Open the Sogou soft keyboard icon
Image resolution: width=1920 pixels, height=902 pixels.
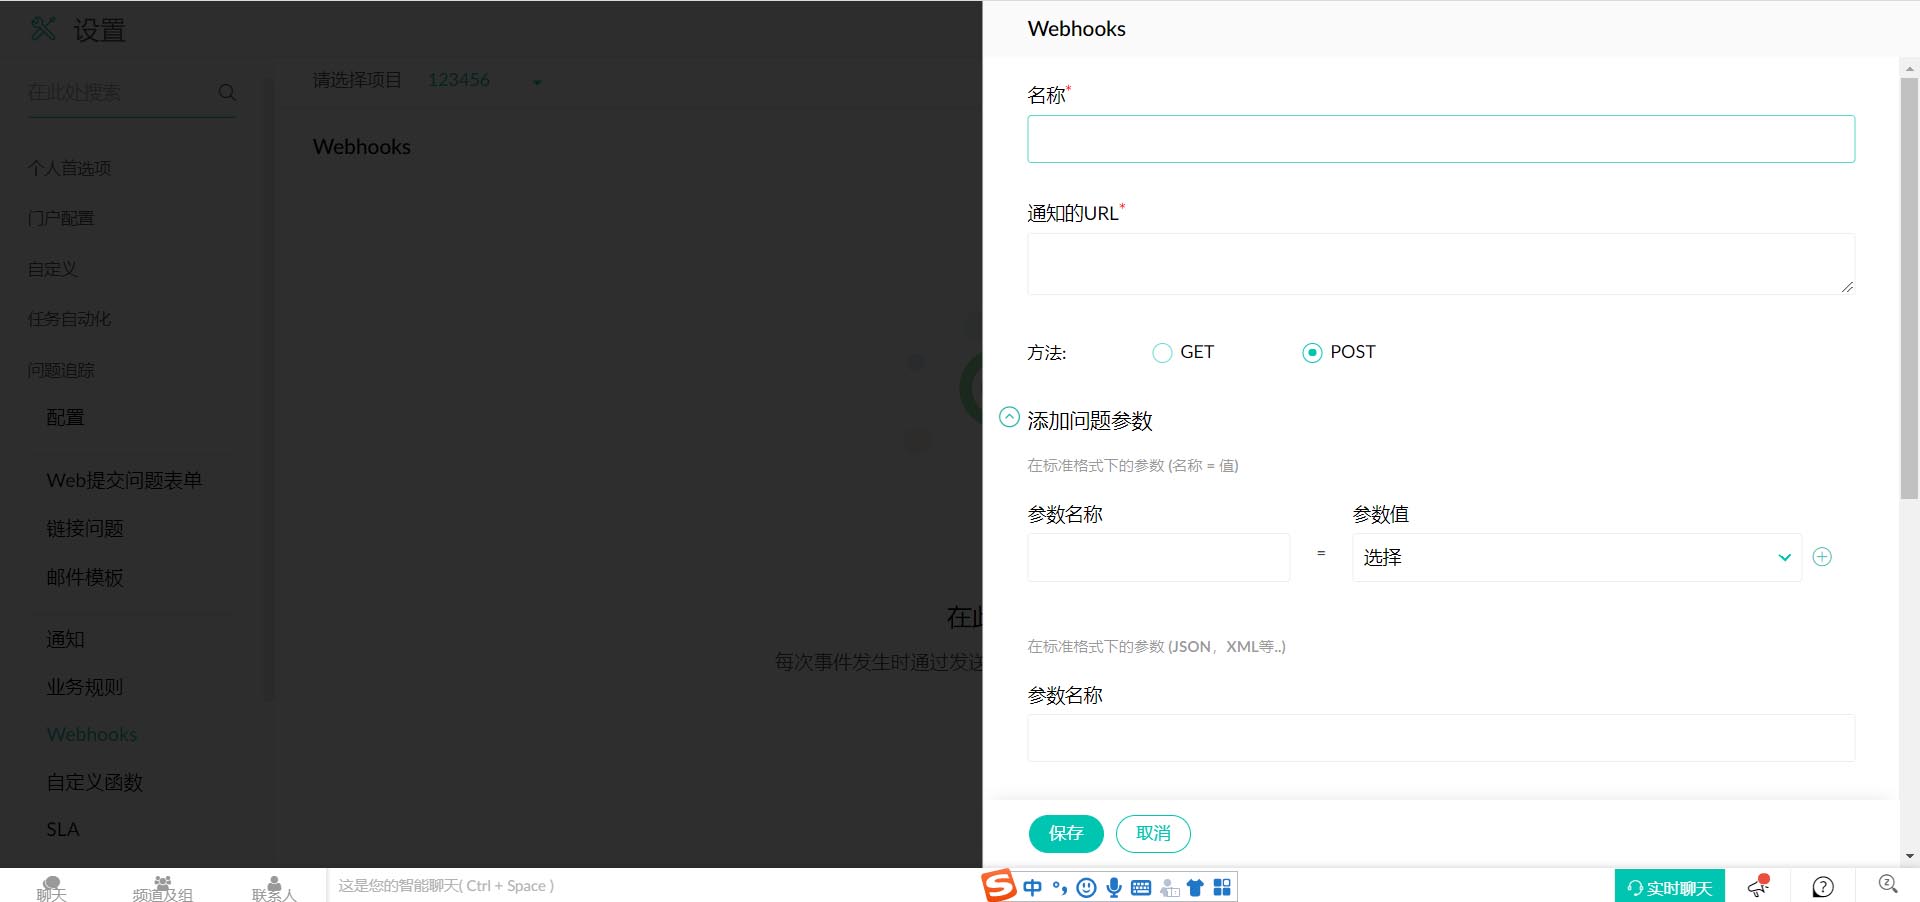[x=1141, y=887]
